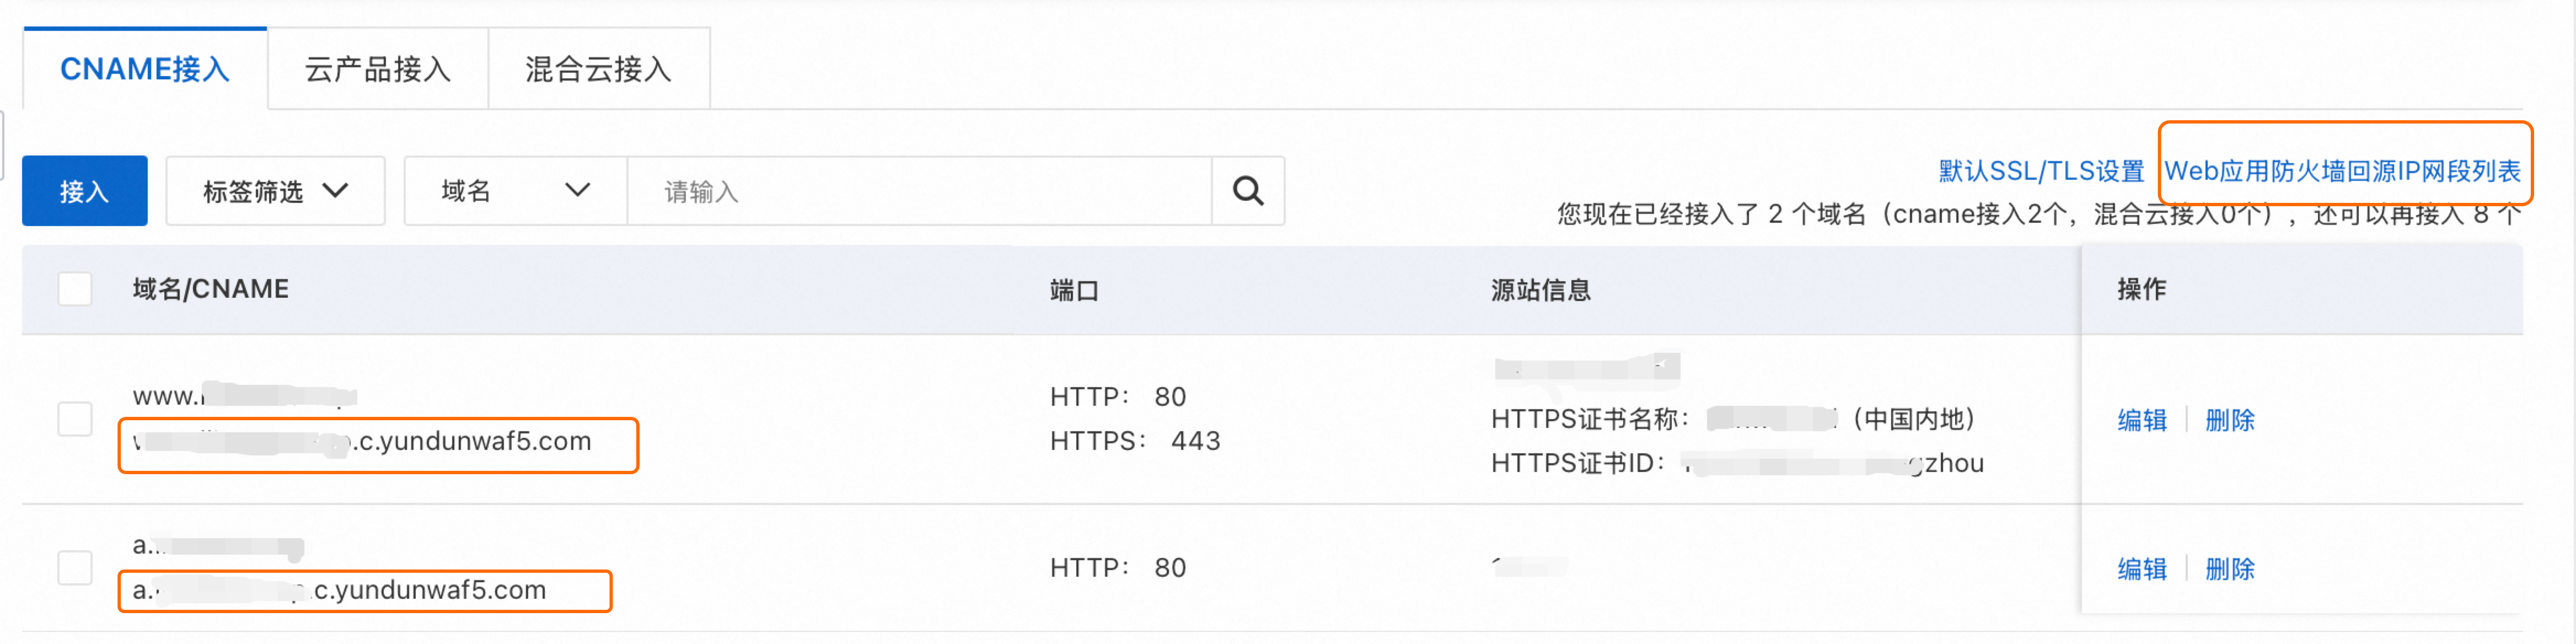This screenshot has height=644, width=2576.
Task: Select the CNAME接入 tab
Action: (x=145, y=69)
